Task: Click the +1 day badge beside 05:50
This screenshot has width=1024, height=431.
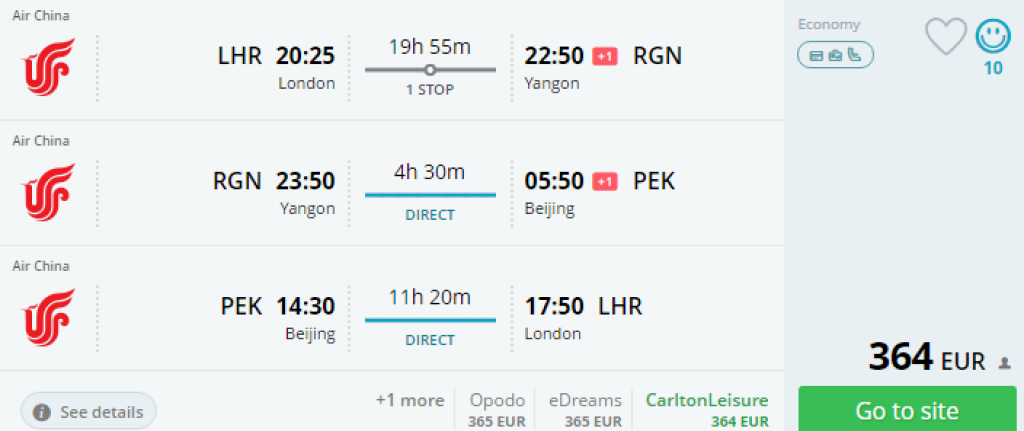Action: point(605,182)
